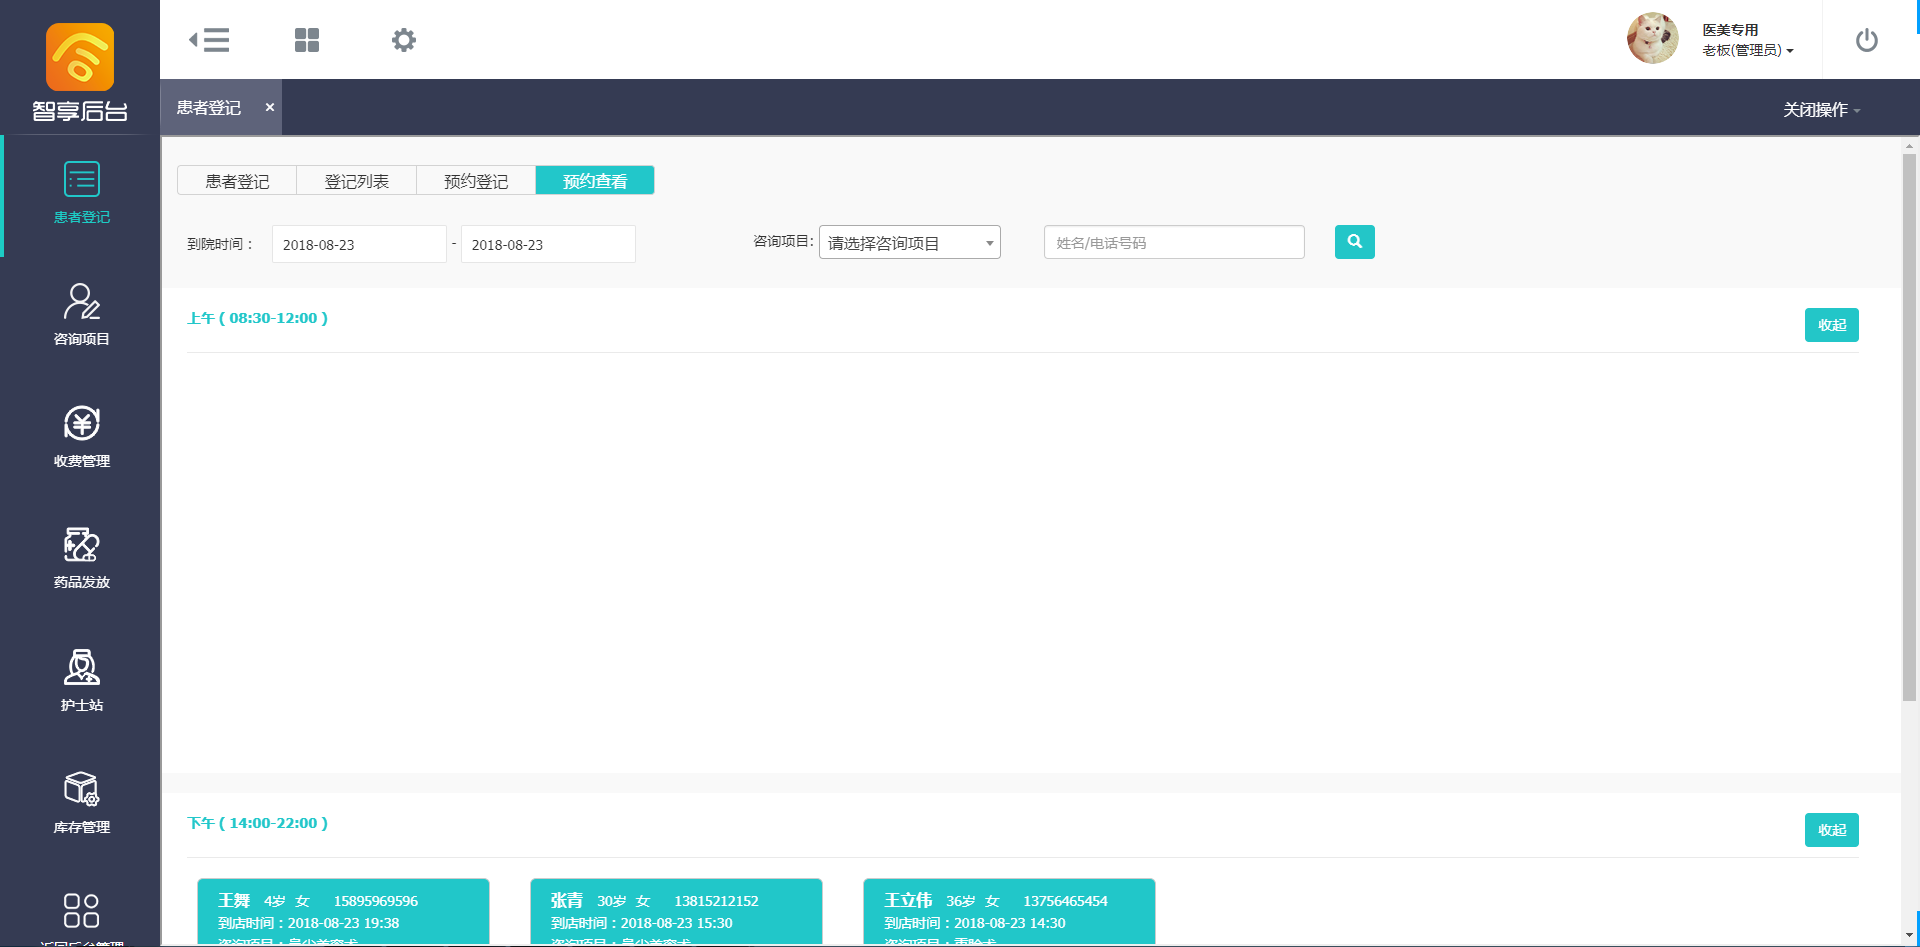Click phone number 13815212152
Screen dimensions: 1920x947
[716, 901]
